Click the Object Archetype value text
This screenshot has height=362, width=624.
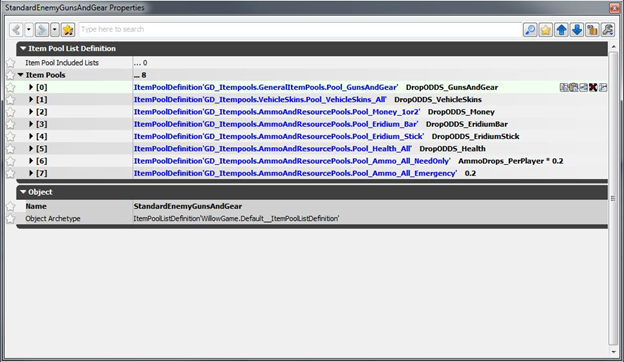tap(236, 218)
